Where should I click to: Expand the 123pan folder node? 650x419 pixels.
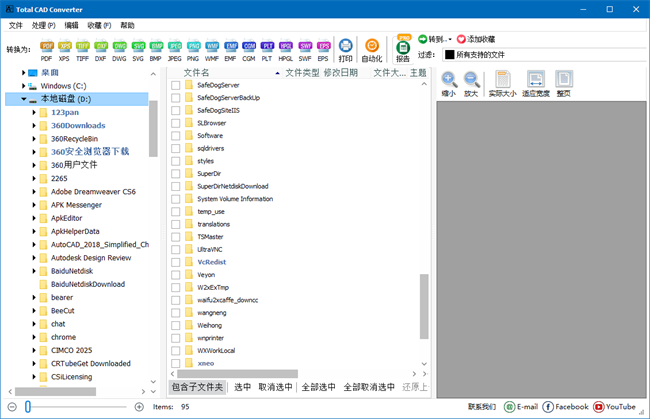(34, 112)
